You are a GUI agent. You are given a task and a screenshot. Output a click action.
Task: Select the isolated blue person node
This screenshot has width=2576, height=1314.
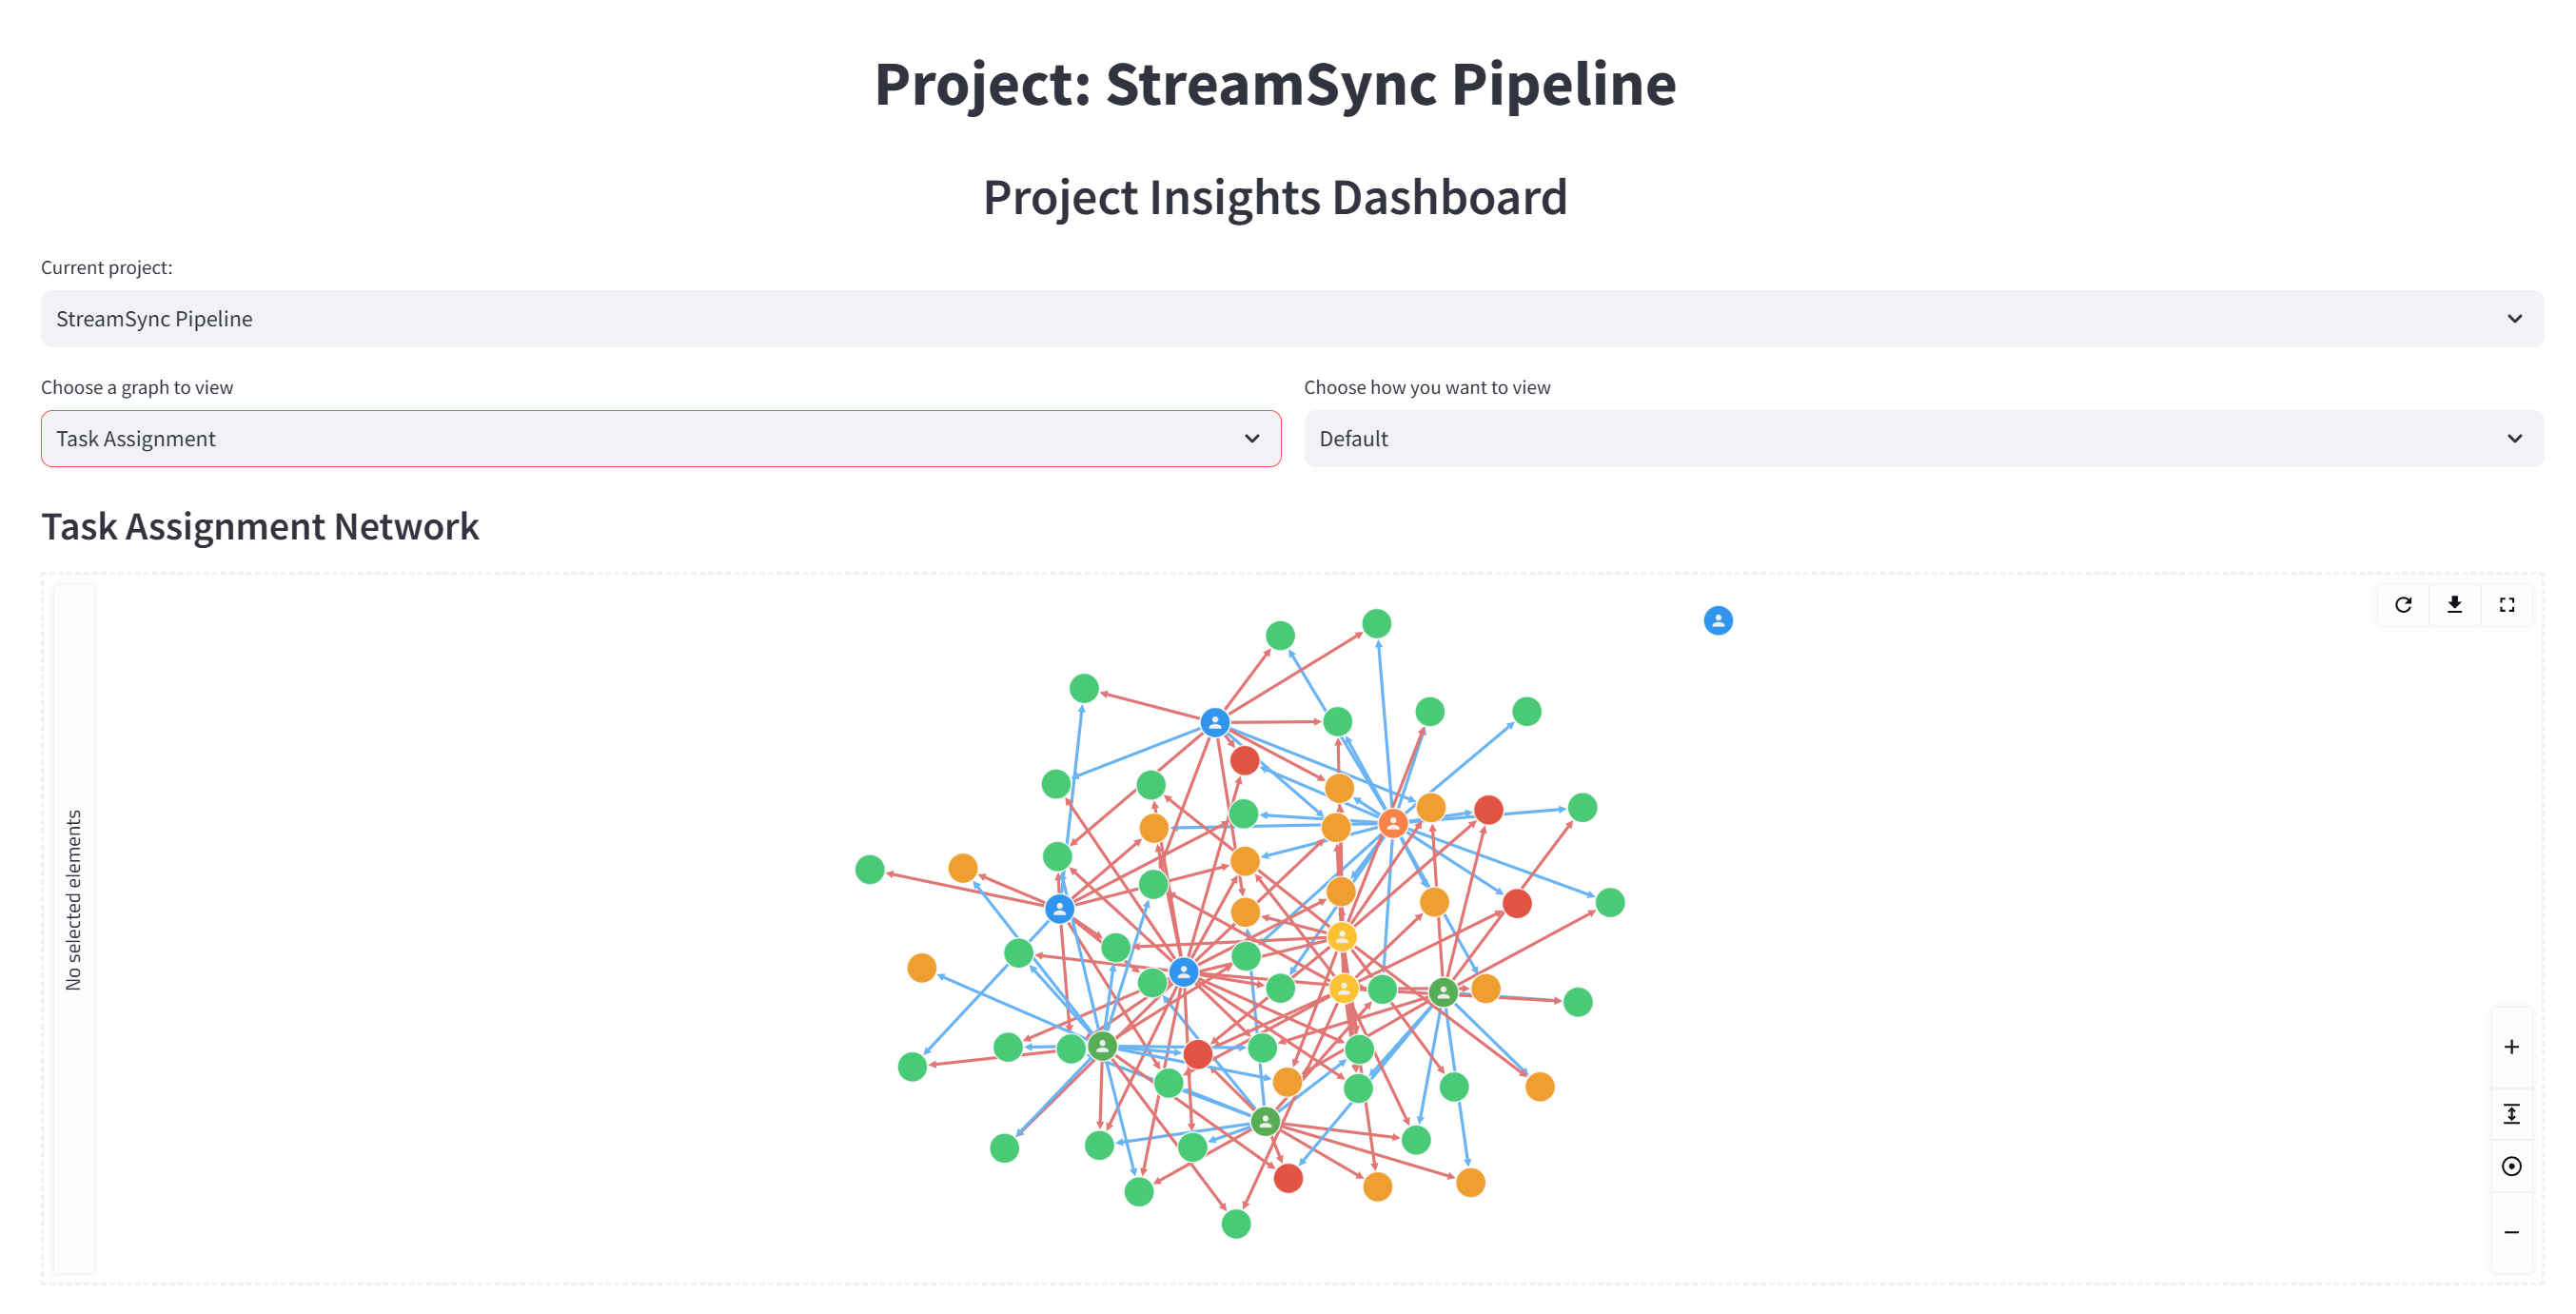pyautogui.click(x=1717, y=621)
